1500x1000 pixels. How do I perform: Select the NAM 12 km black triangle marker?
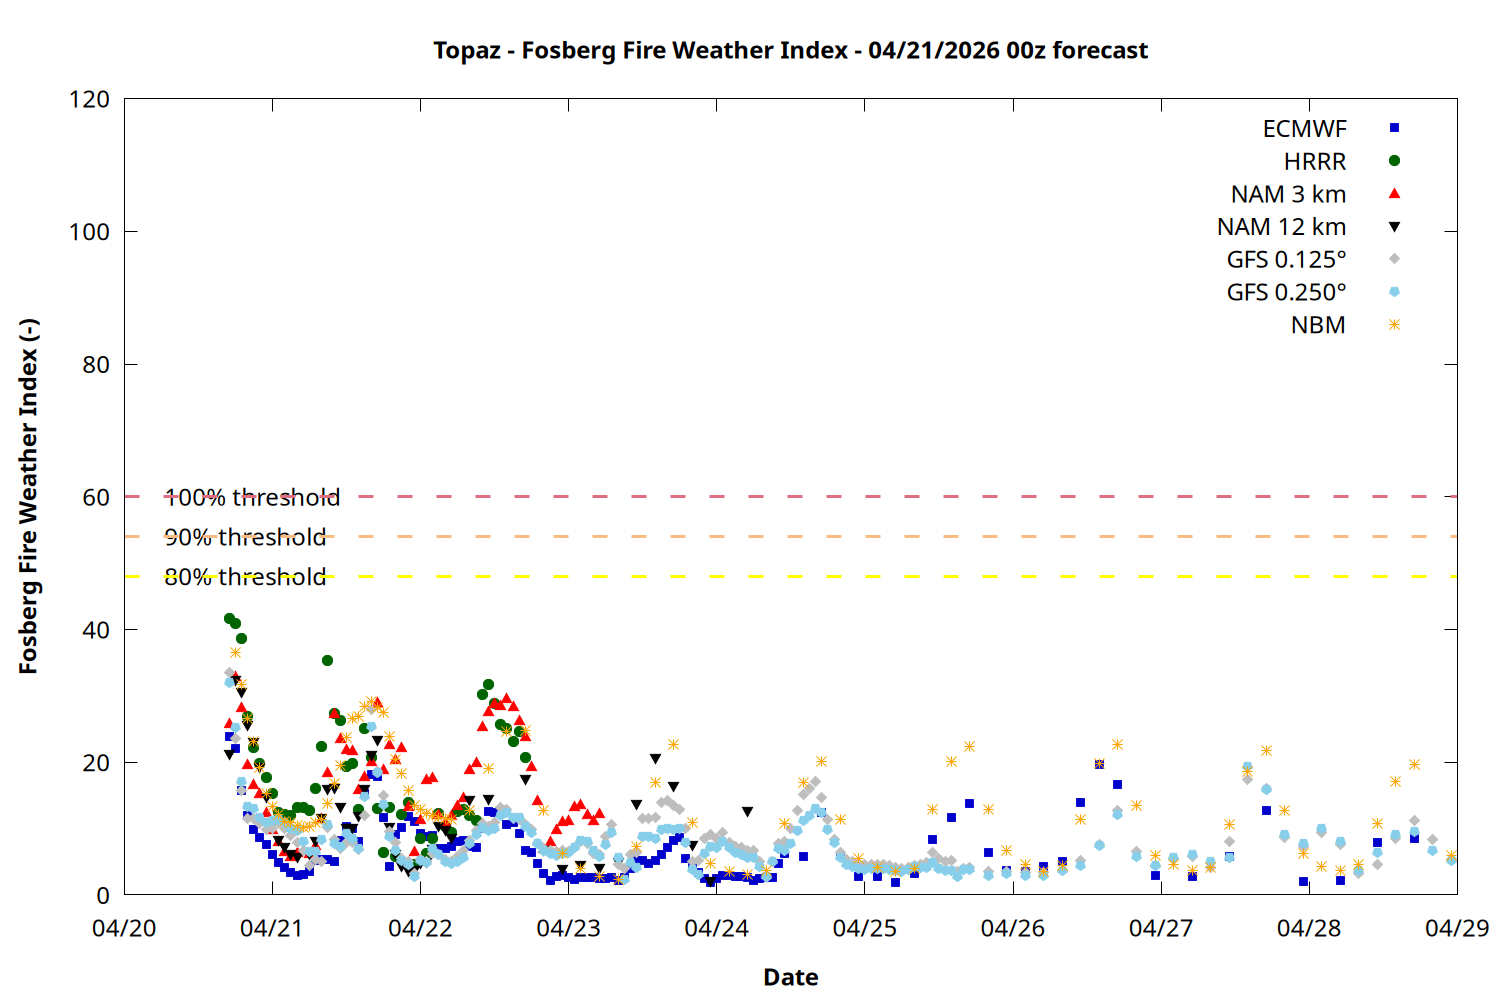point(1394,227)
